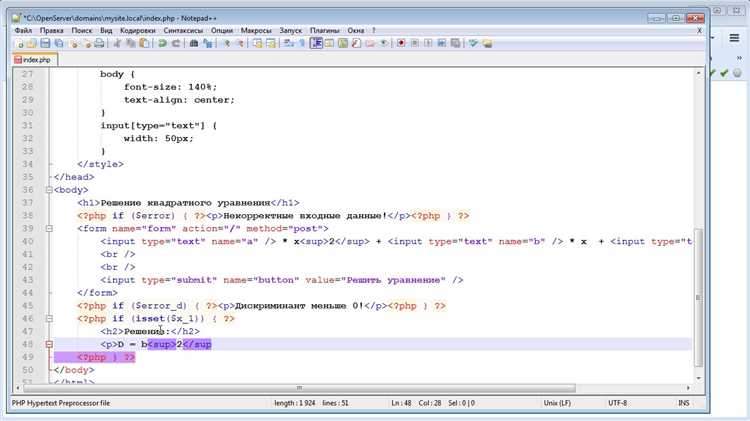Screen dimensions: 750x421
Task: Toggle the highlighted indent guide button
Action: click(316, 44)
